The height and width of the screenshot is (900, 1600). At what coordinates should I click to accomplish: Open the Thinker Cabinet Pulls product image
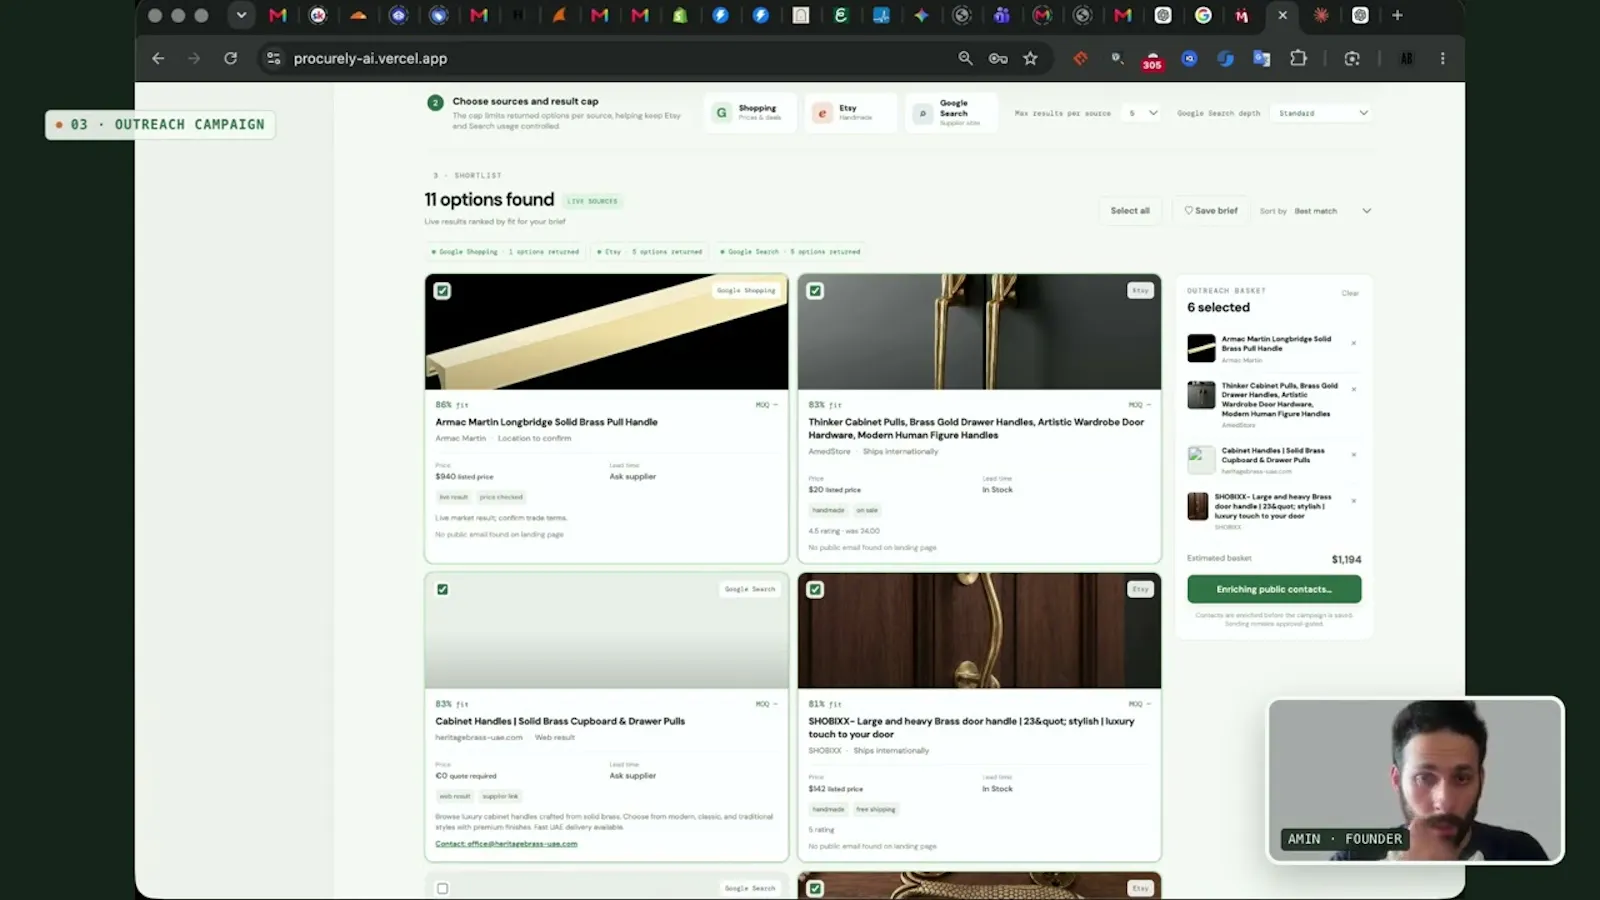pos(979,332)
